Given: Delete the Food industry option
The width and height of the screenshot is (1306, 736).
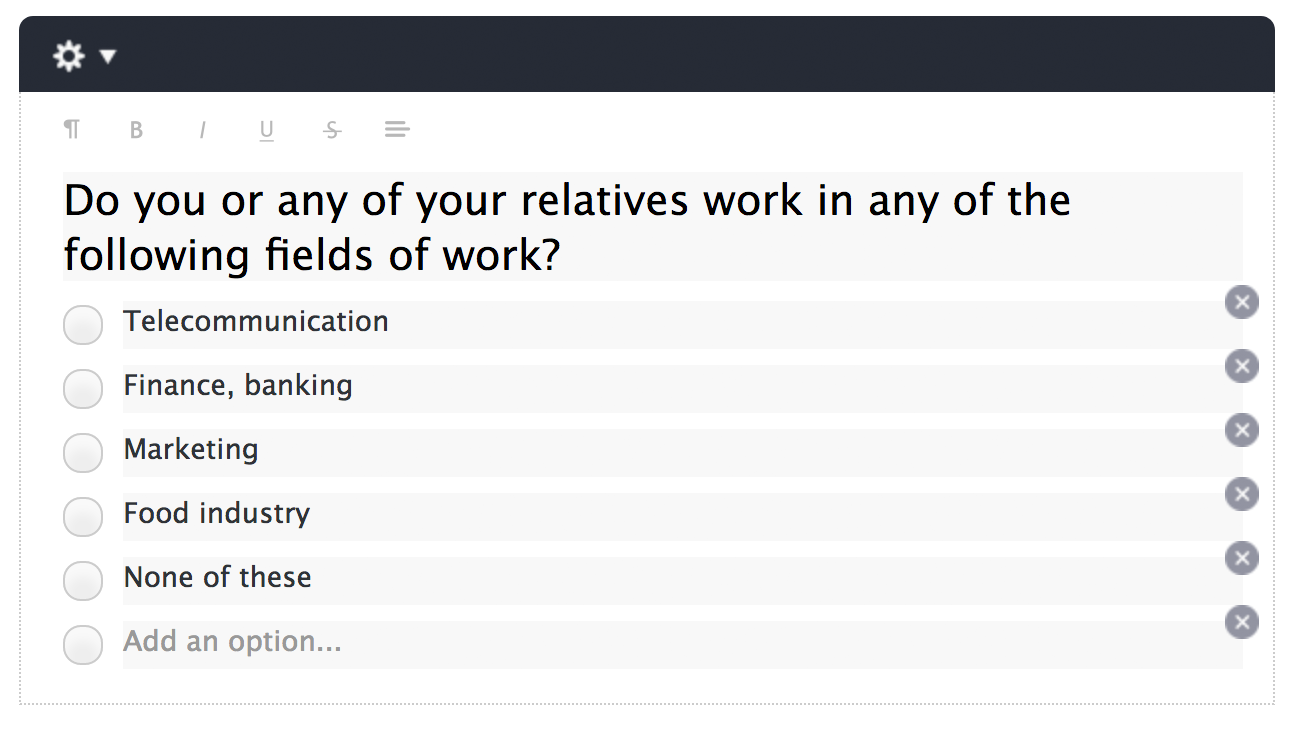Looking at the screenshot, I should 1242,494.
